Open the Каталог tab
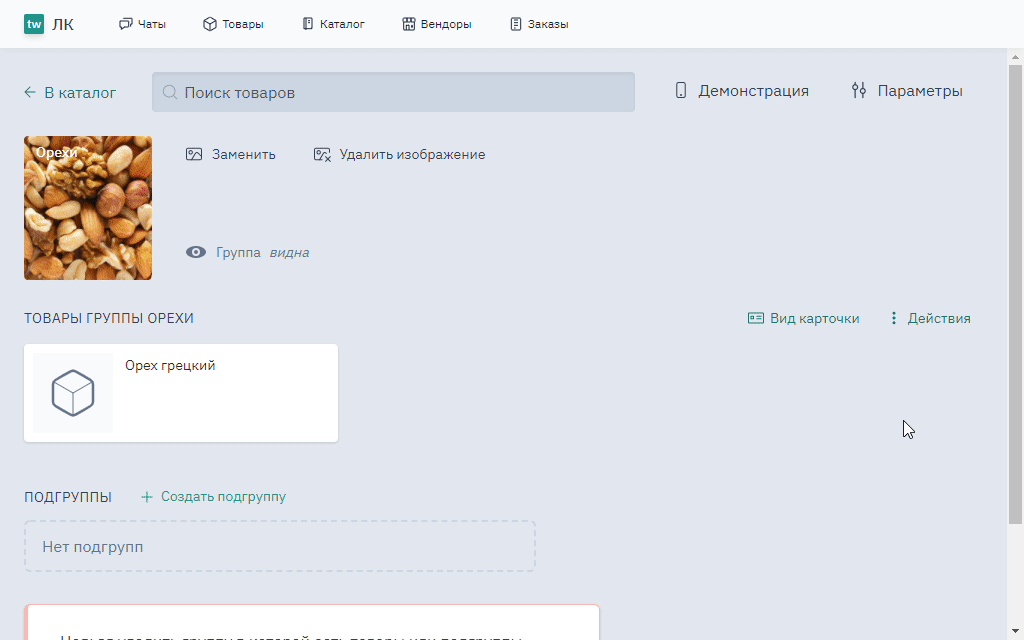 coord(333,24)
